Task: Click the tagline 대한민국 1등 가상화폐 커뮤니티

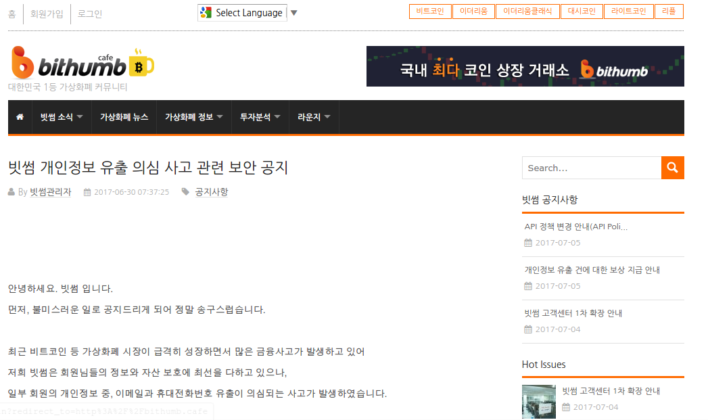Action: (x=68, y=87)
